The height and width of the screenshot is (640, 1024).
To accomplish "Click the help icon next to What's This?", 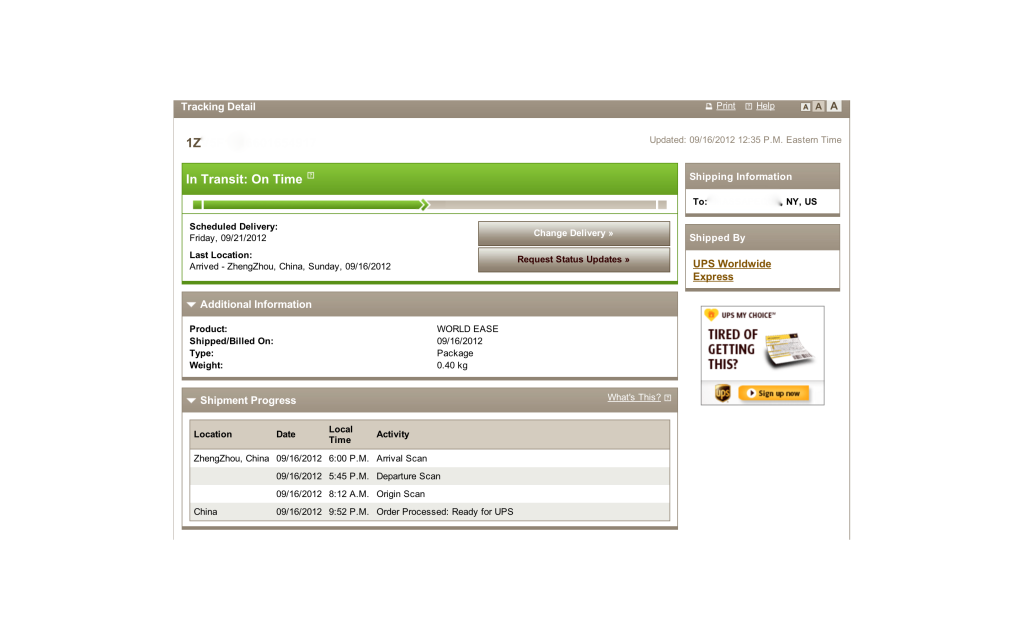I will point(667,398).
